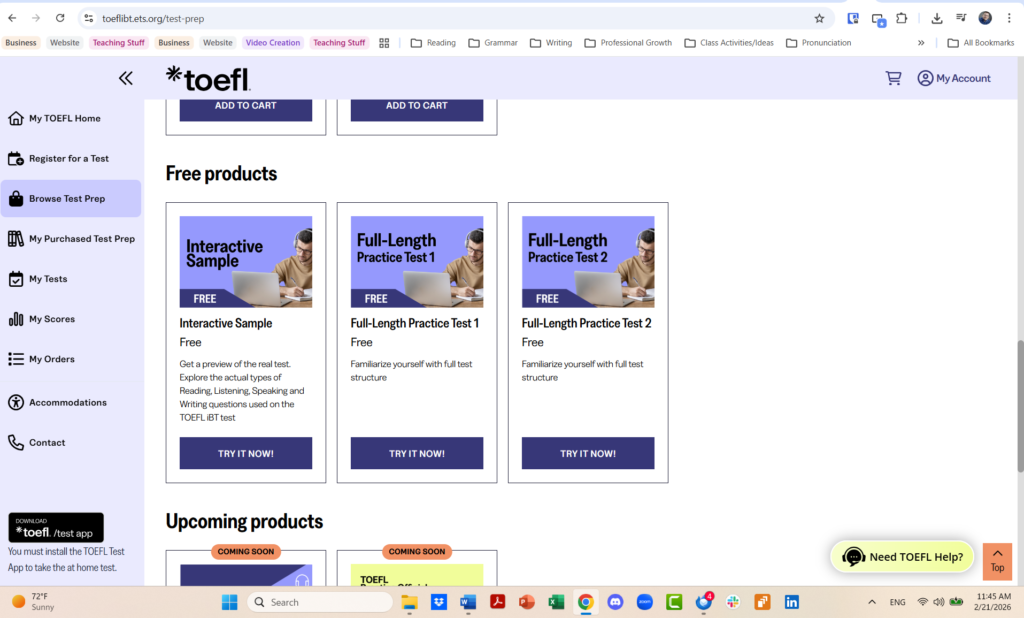Open the shopping cart icon
This screenshot has width=1024, height=618.
tap(893, 78)
